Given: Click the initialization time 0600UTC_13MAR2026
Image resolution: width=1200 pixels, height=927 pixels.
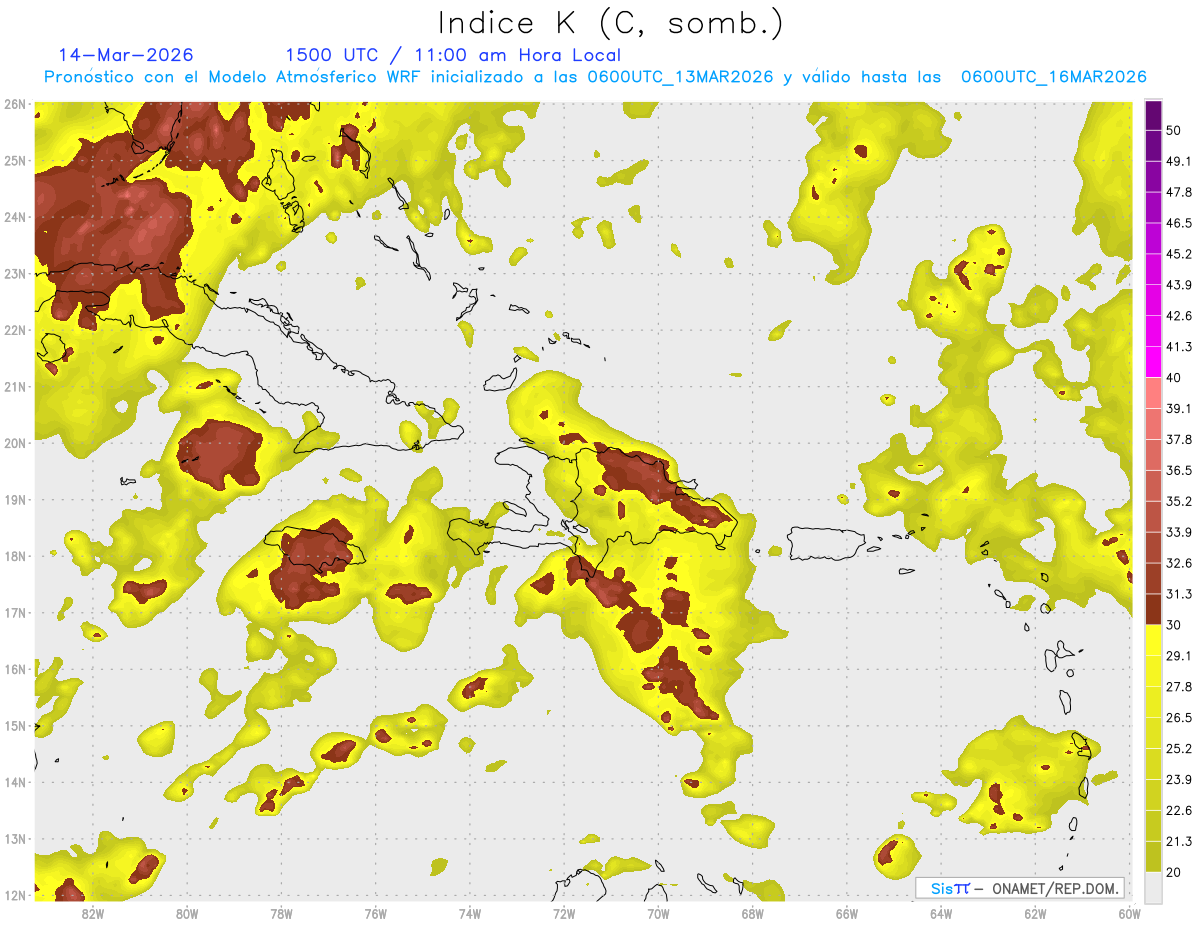Looking at the screenshot, I should pyautogui.click(x=680, y=77).
